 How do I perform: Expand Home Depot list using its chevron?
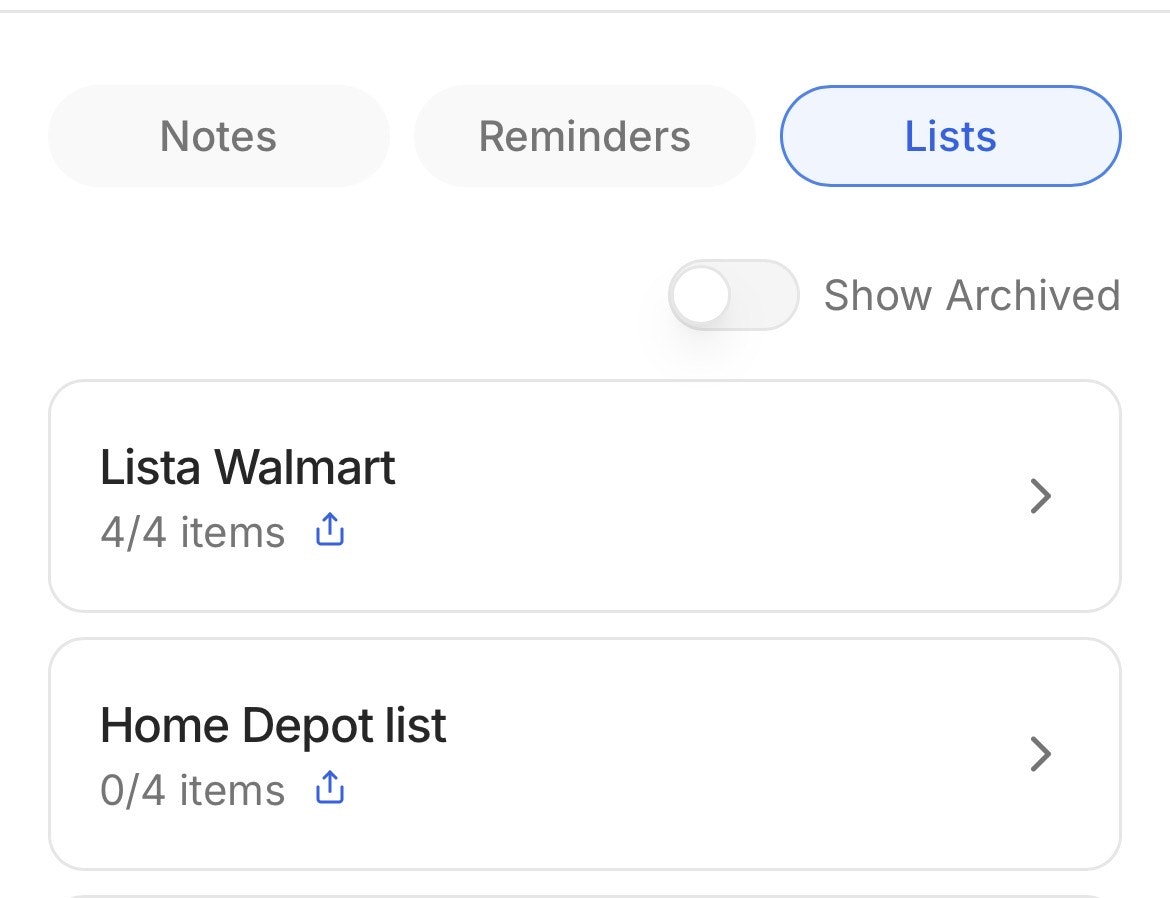point(1041,754)
